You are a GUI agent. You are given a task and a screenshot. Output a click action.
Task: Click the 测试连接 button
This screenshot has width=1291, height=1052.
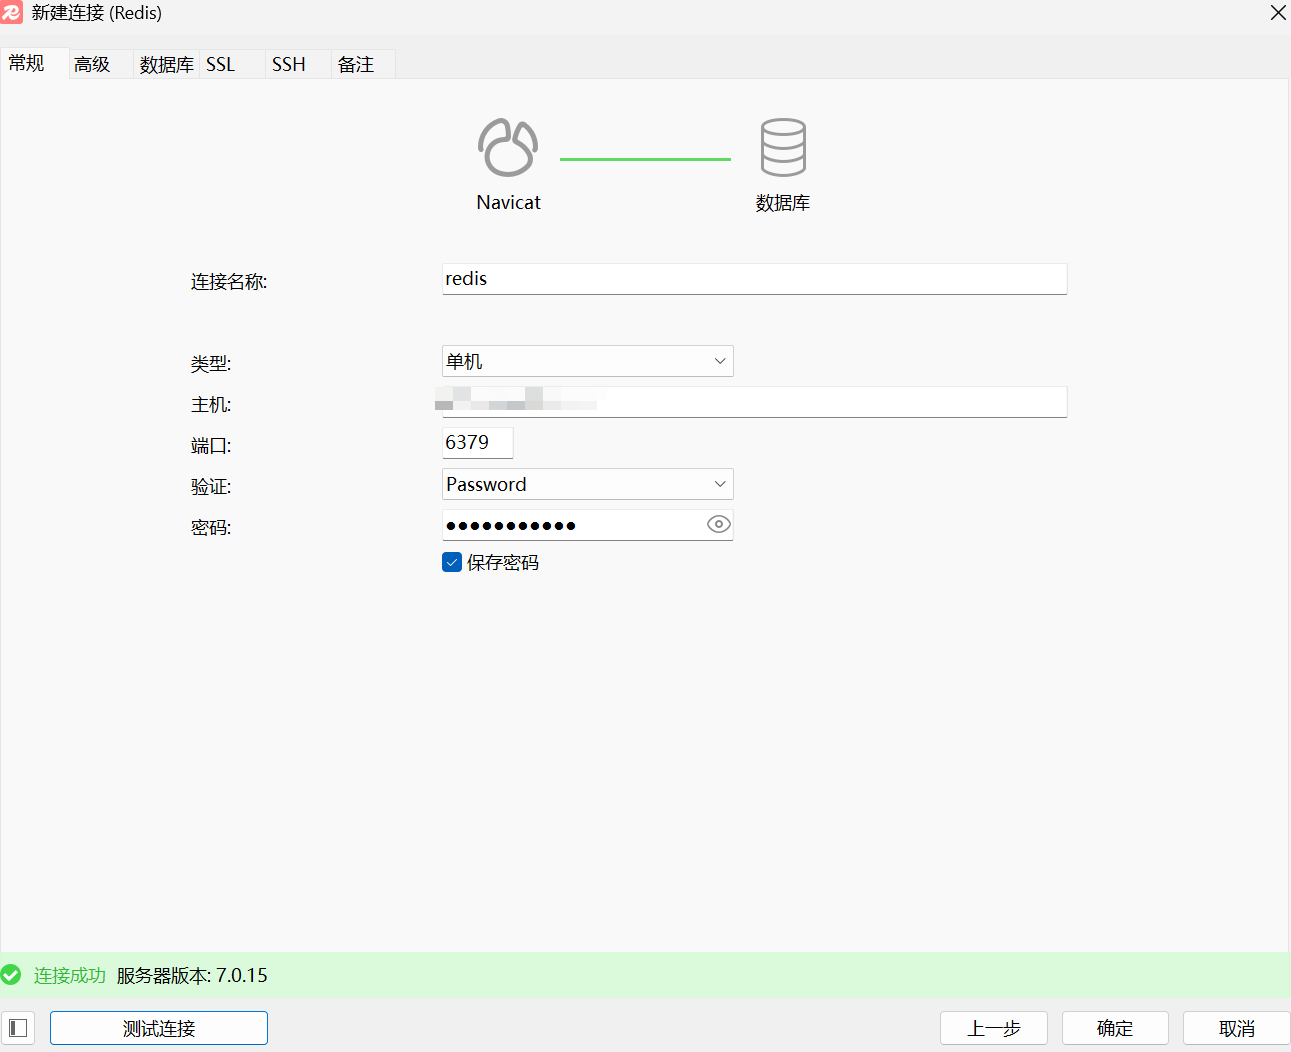click(159, 1028)
